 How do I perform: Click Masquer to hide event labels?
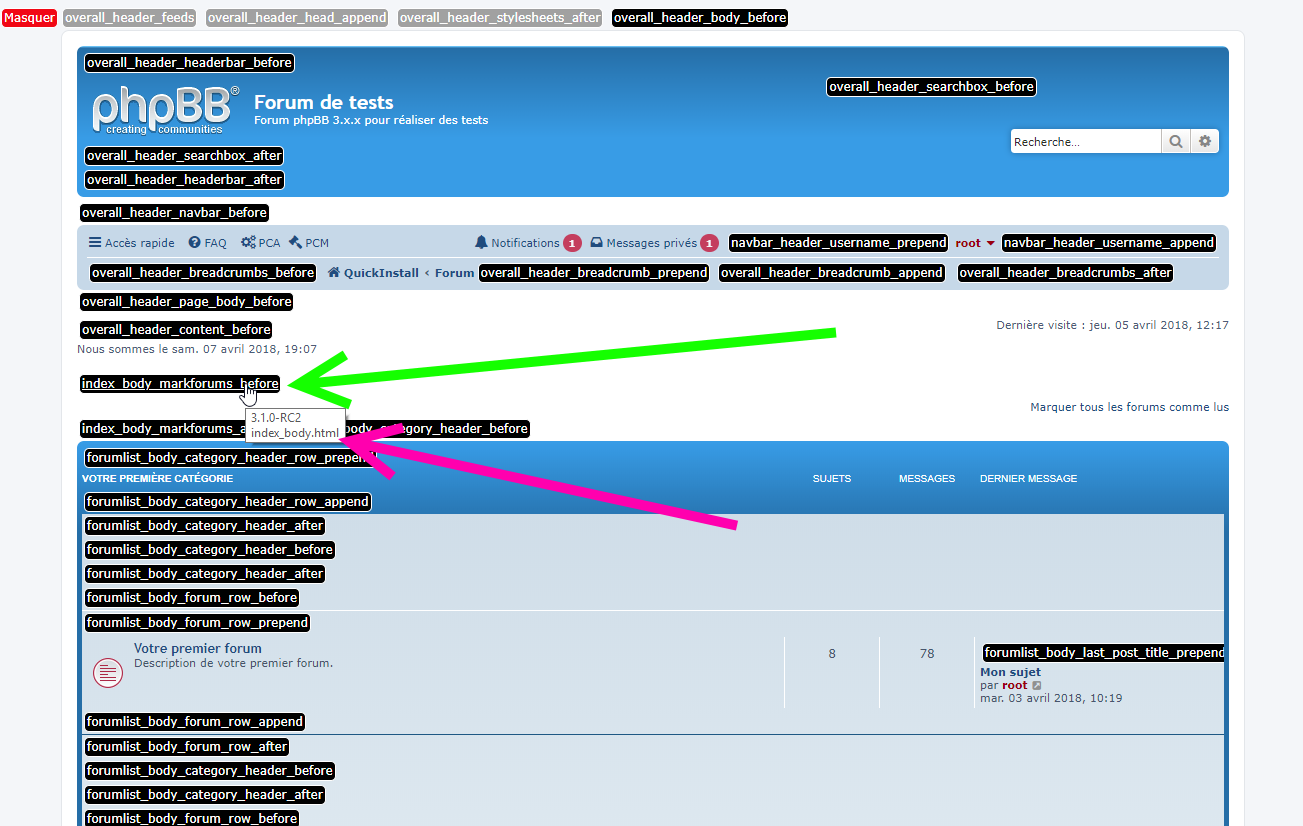29,18
